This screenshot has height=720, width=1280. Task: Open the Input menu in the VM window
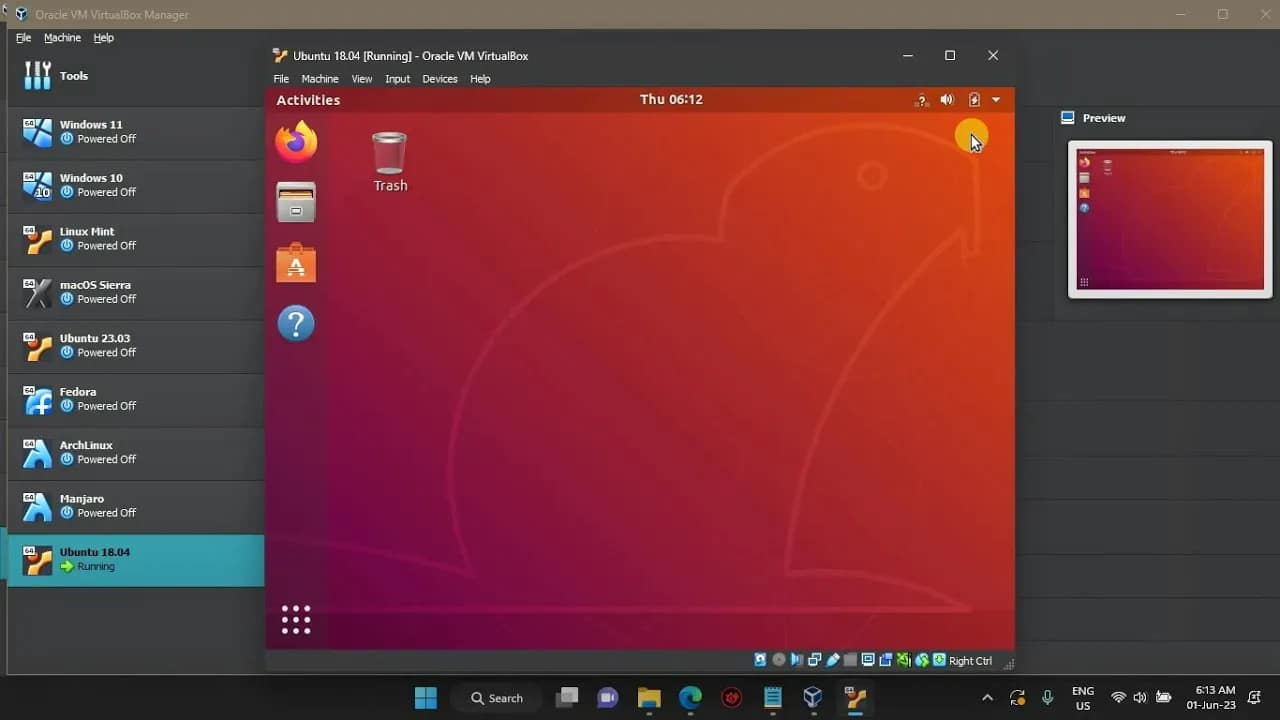coord(398,79)
